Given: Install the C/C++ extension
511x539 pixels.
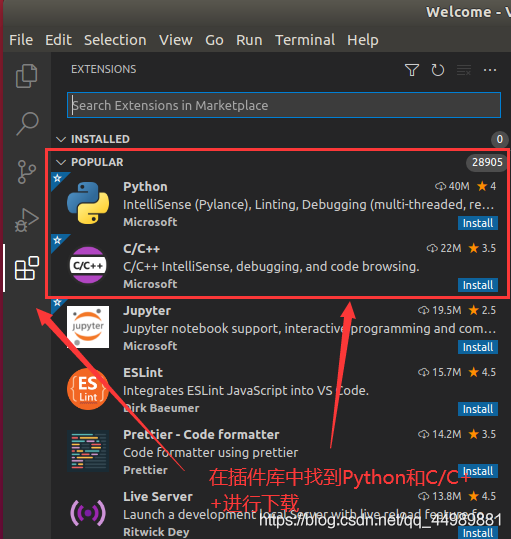Looking at the screenshot, I should [x=478, y=285].
